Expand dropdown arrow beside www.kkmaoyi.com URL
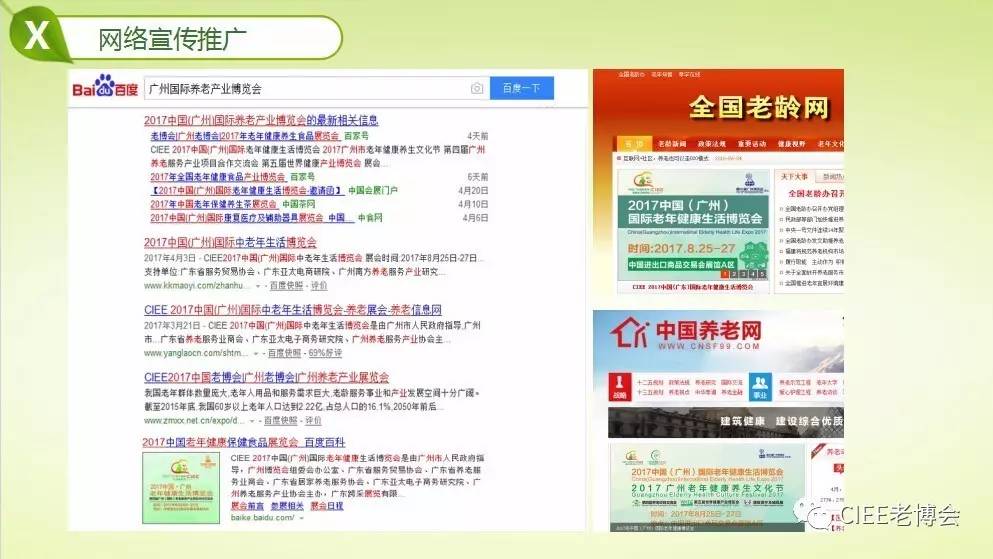The width and height of the screenshot is (993, 559). coord(258,286)
